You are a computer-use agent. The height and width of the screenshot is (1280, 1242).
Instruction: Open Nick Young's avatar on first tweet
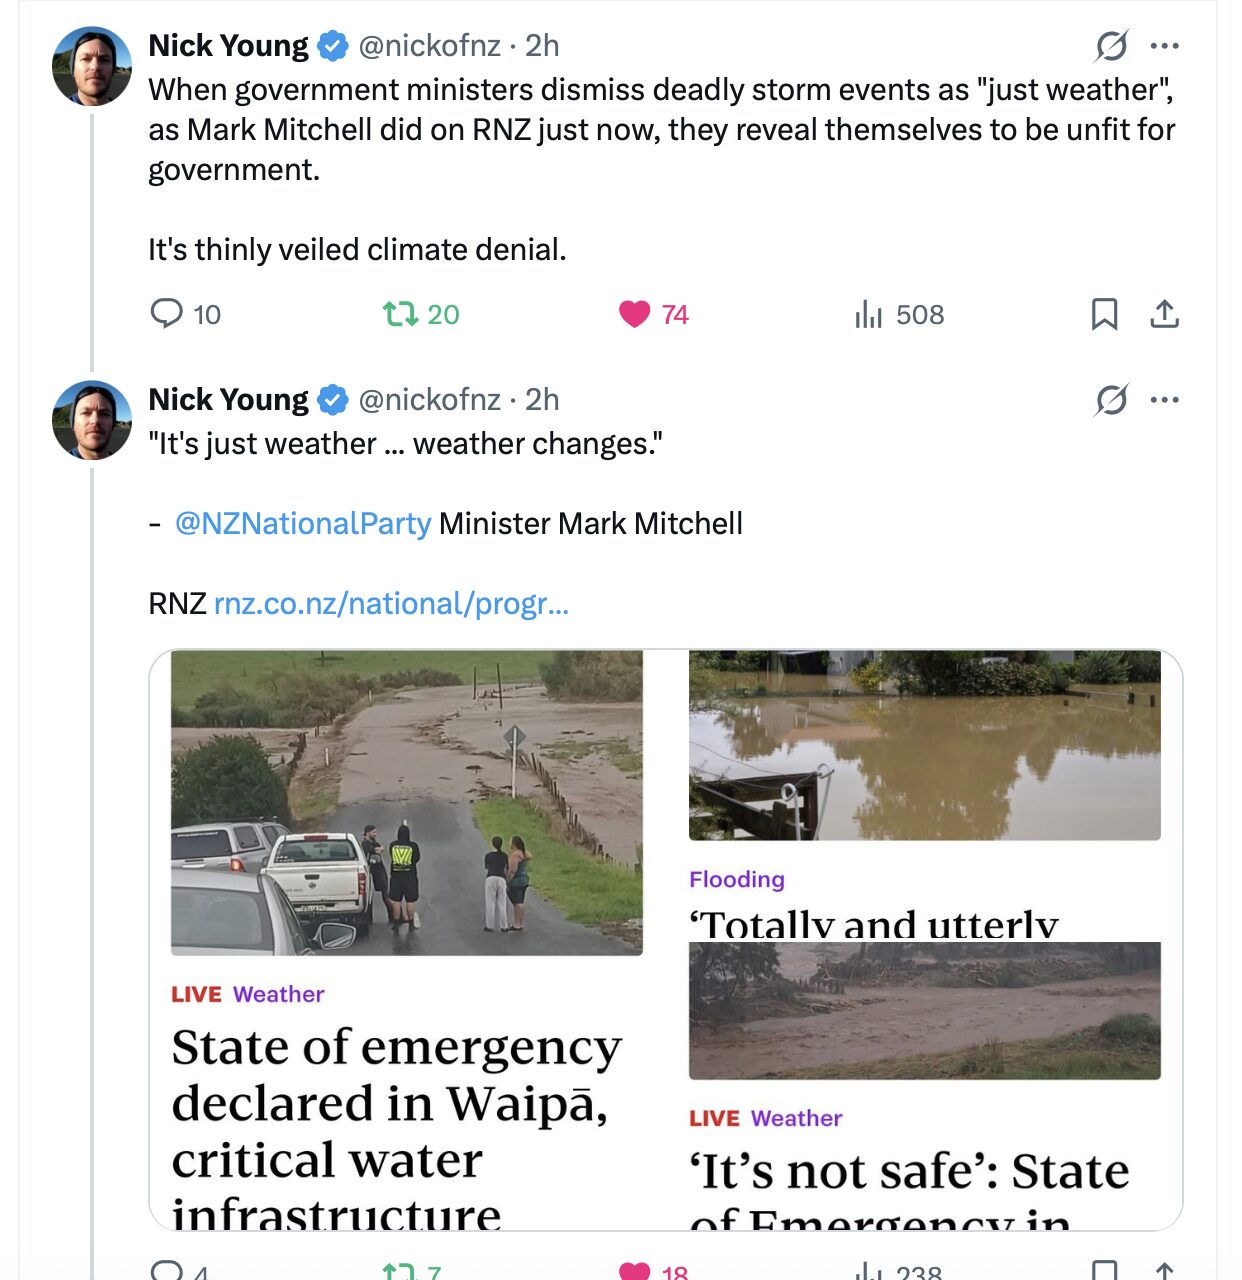(x=92, y=66)
